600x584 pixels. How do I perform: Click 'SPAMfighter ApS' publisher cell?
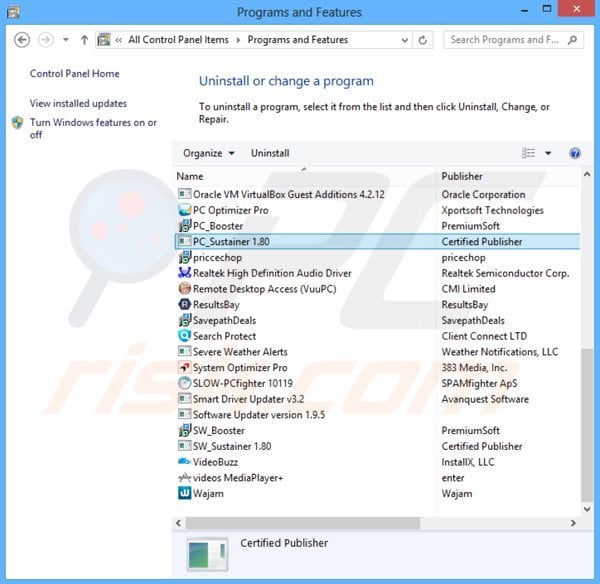[479, 383]
